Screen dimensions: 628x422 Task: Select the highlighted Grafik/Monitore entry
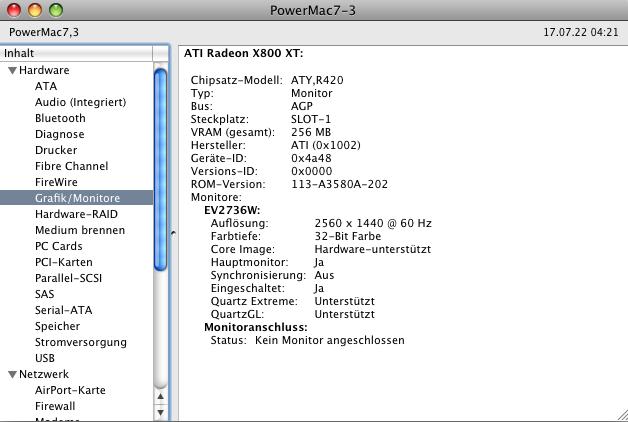click(76, 198)
